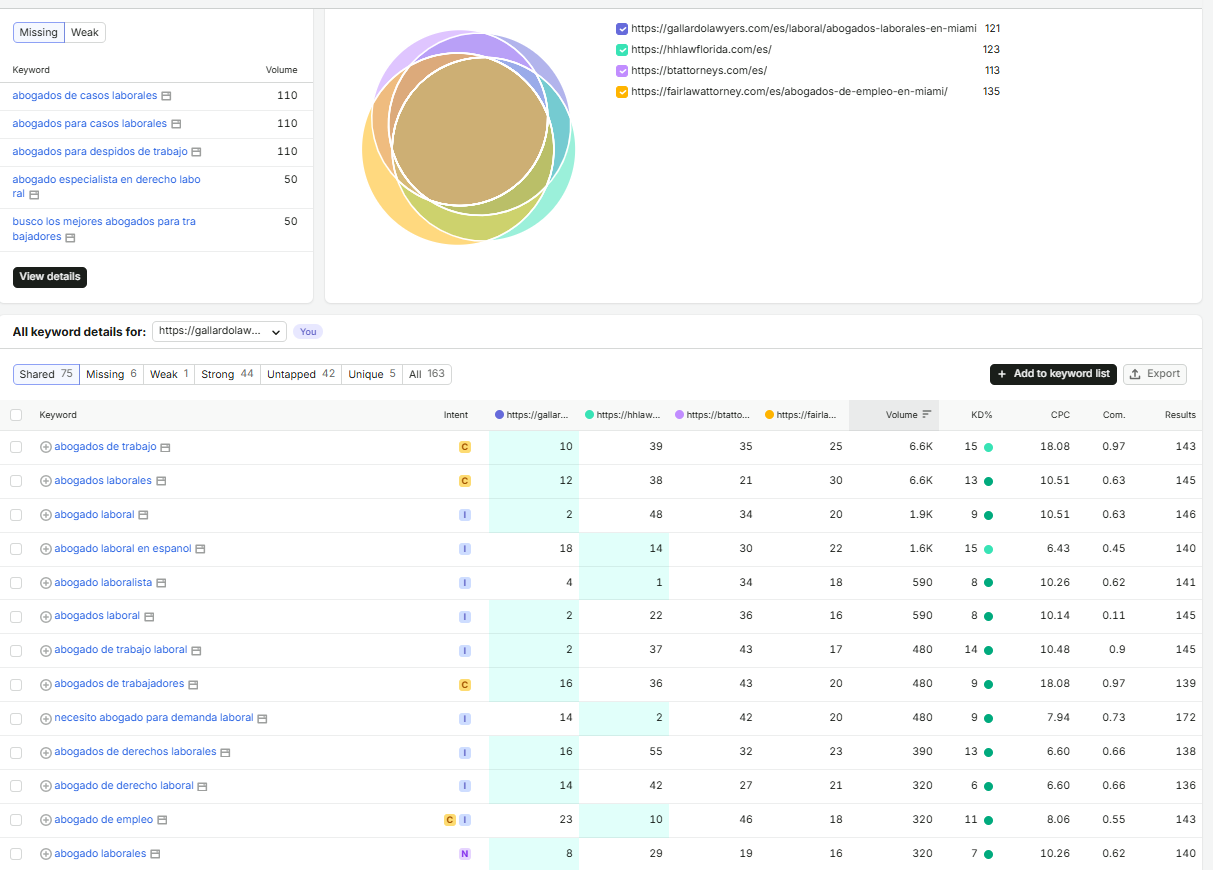Open SERP icon after 'abogados de trabajo'

pos(166,448)
